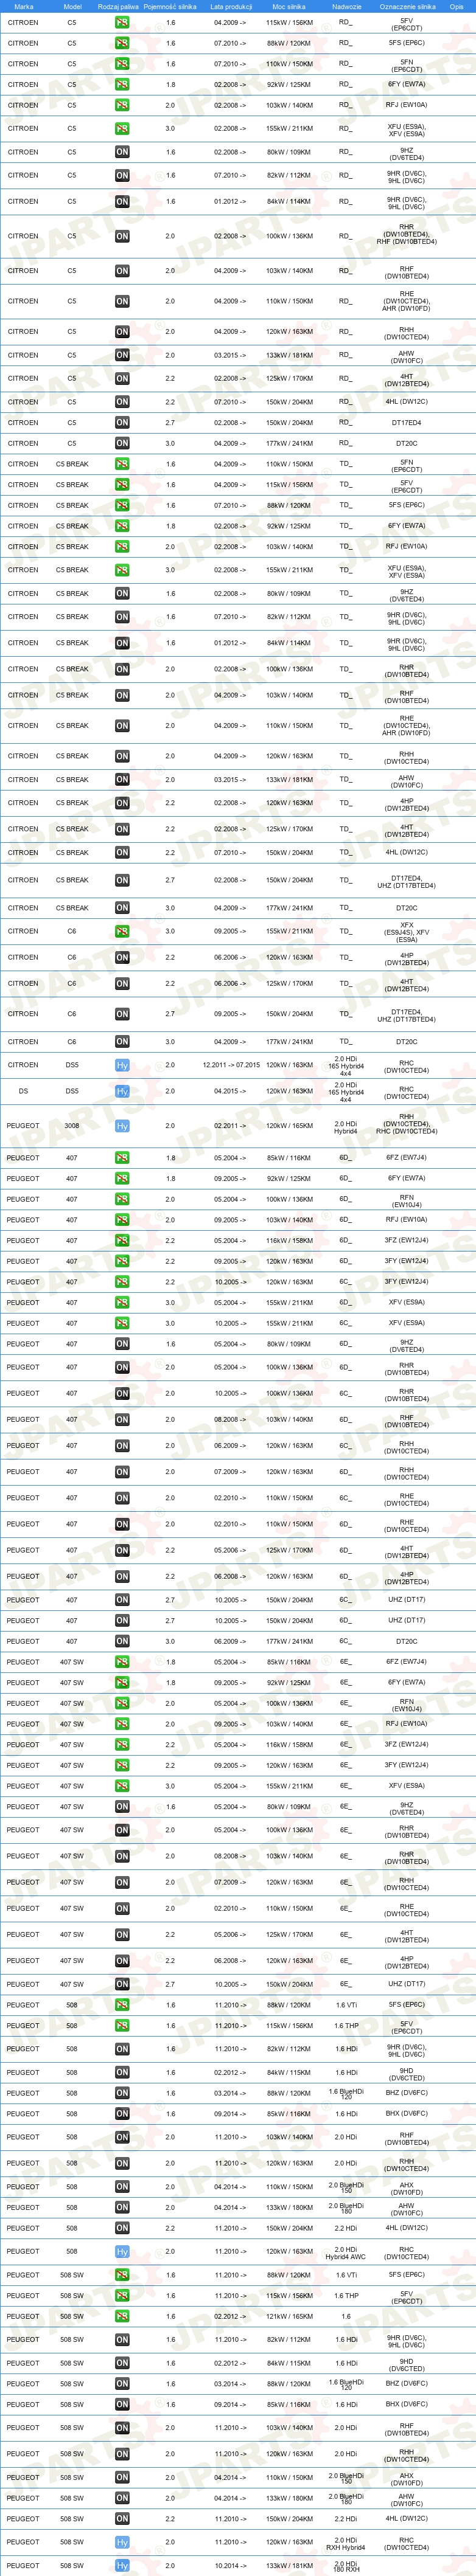Click the 'DS' brand cell
This screenshot has height=2576, width=476.
coord(23,1092)
